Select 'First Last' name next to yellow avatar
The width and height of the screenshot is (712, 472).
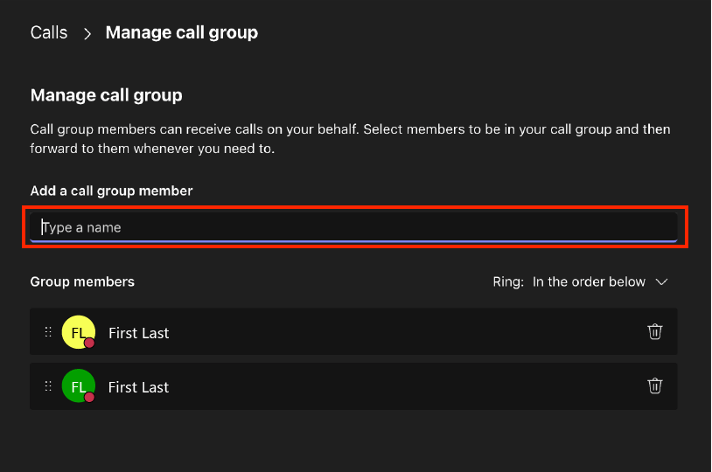point(139,333)
